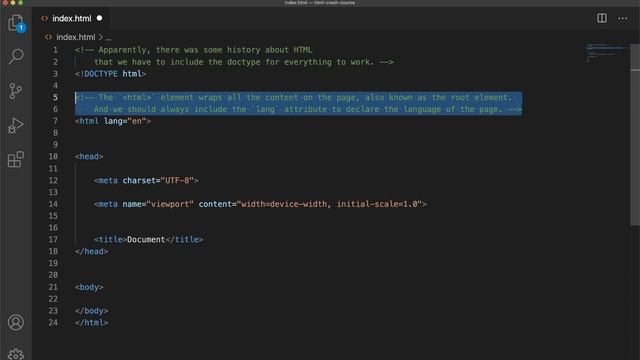This screenshot has width=640, height=360.
Task: Click the selected 'And we should always include' comment
Action: point(308,109)
